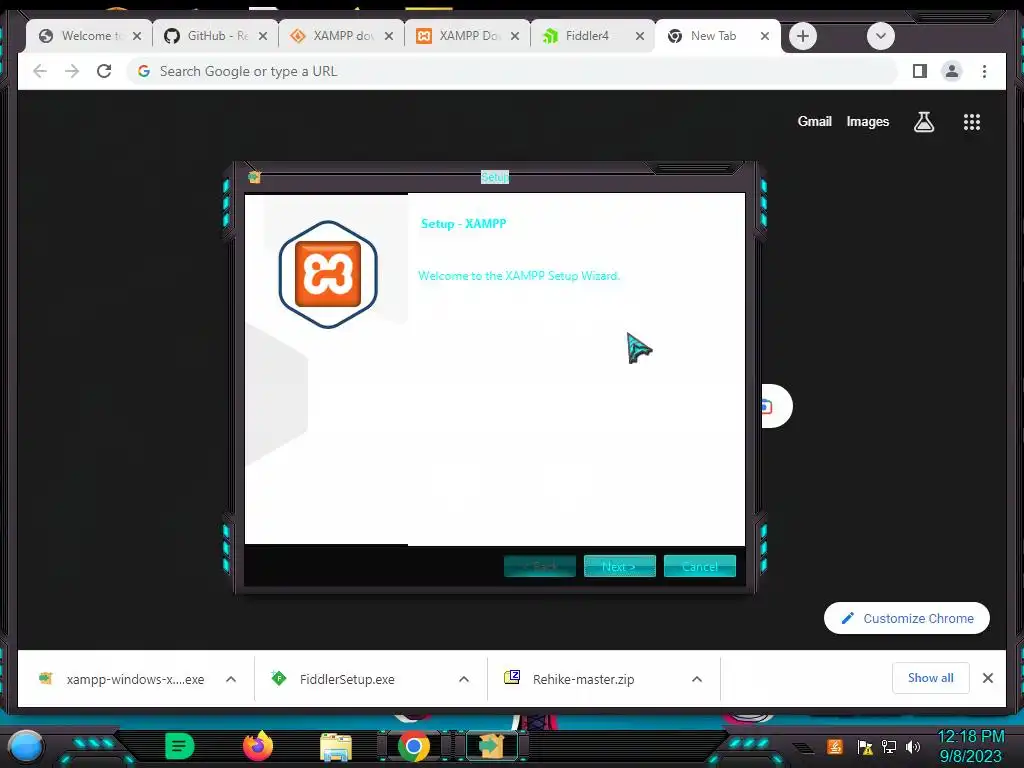Open Chrome's three-dot menu
This screenshot has width=1024, height=768.
[x=984, y=71]
